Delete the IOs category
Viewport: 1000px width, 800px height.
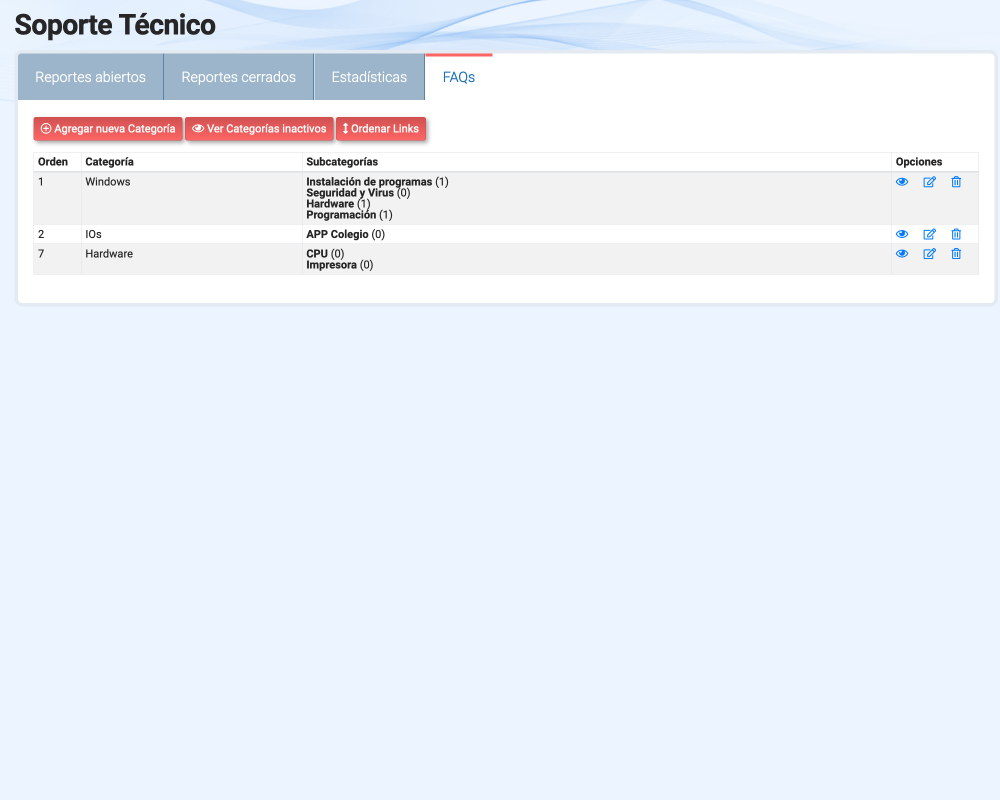(x=956, y=234)
